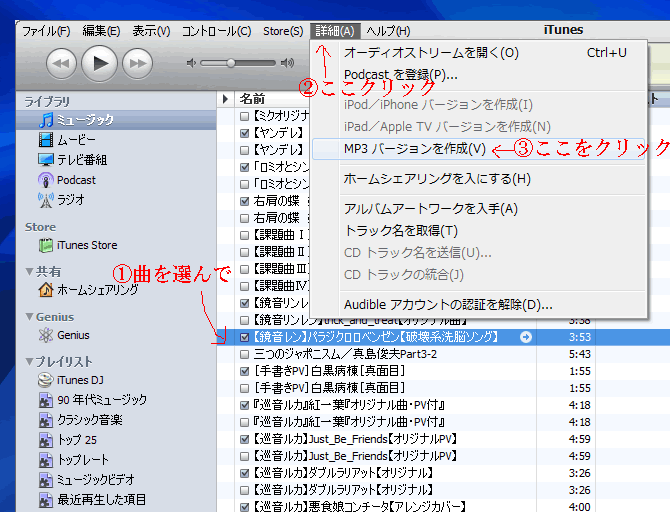The width and height of the screenshot is (670, 512).
Task: Open the ムービー library in sidebar
Action: point(76,140)
